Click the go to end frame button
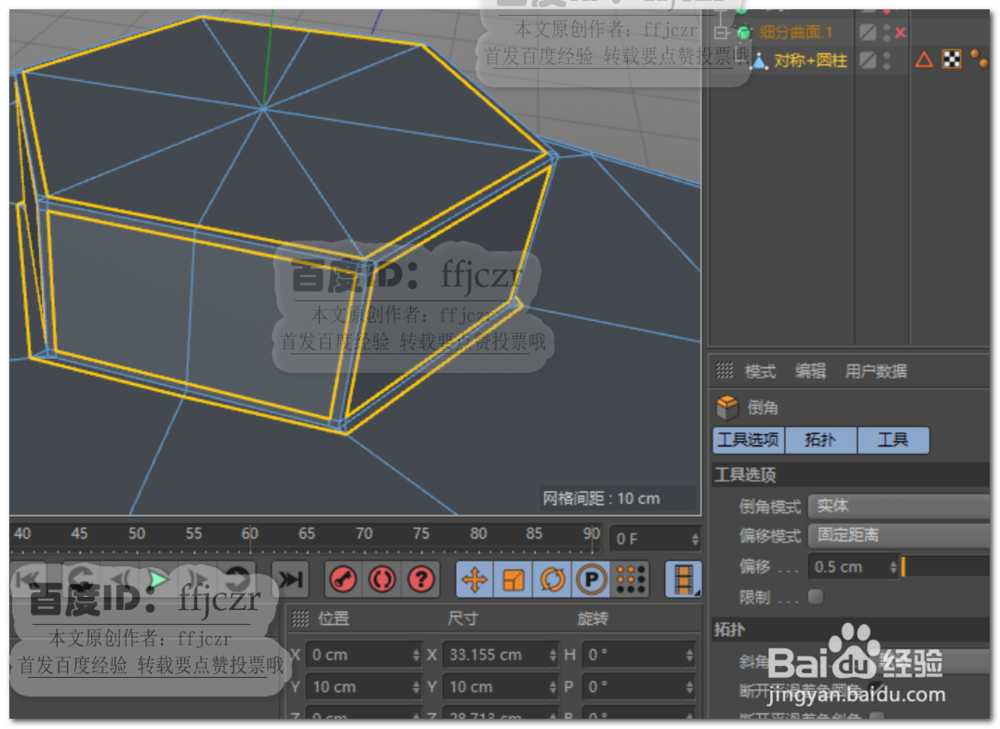 point(290,579)
